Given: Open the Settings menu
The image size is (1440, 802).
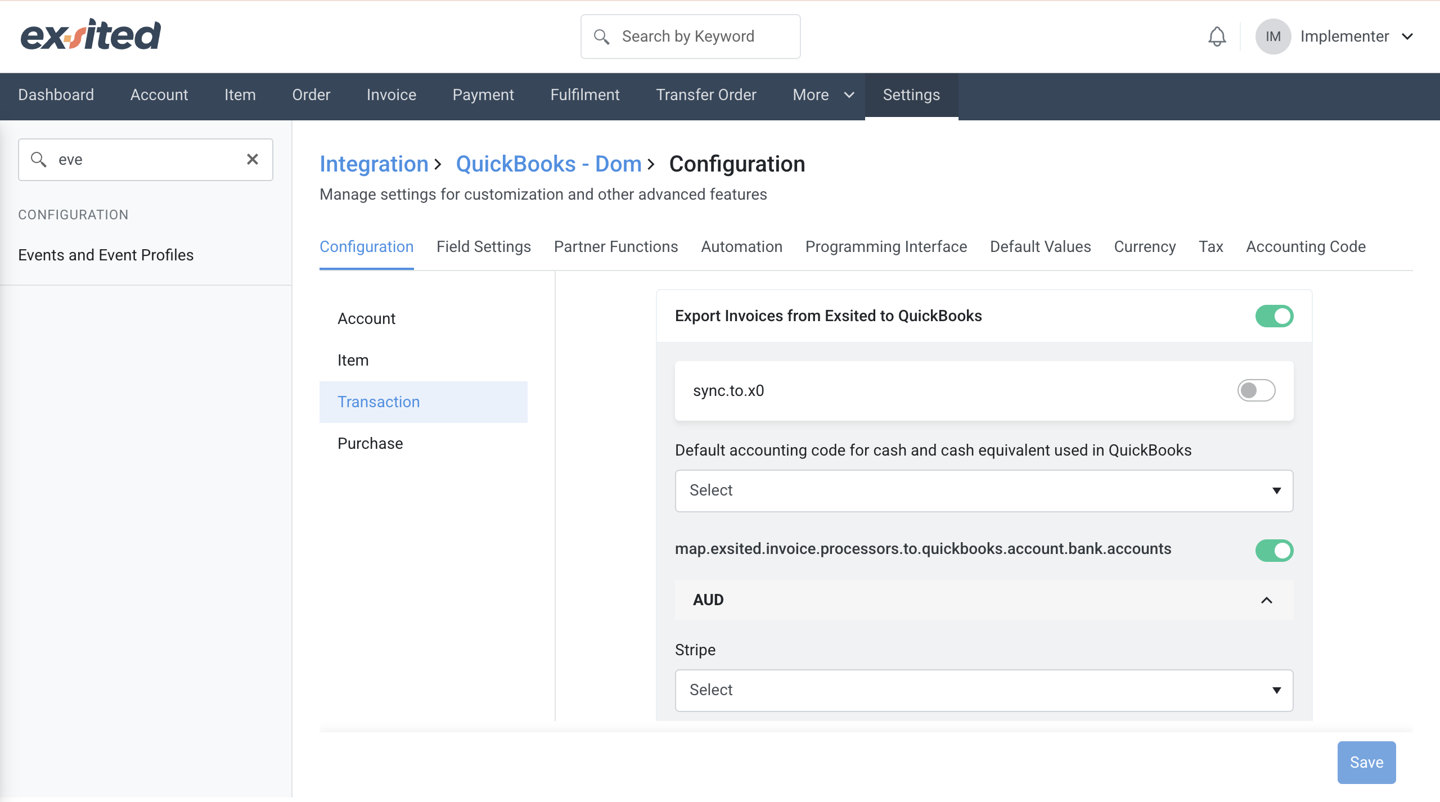Looking at the screenshot, I should pos(911,95).
